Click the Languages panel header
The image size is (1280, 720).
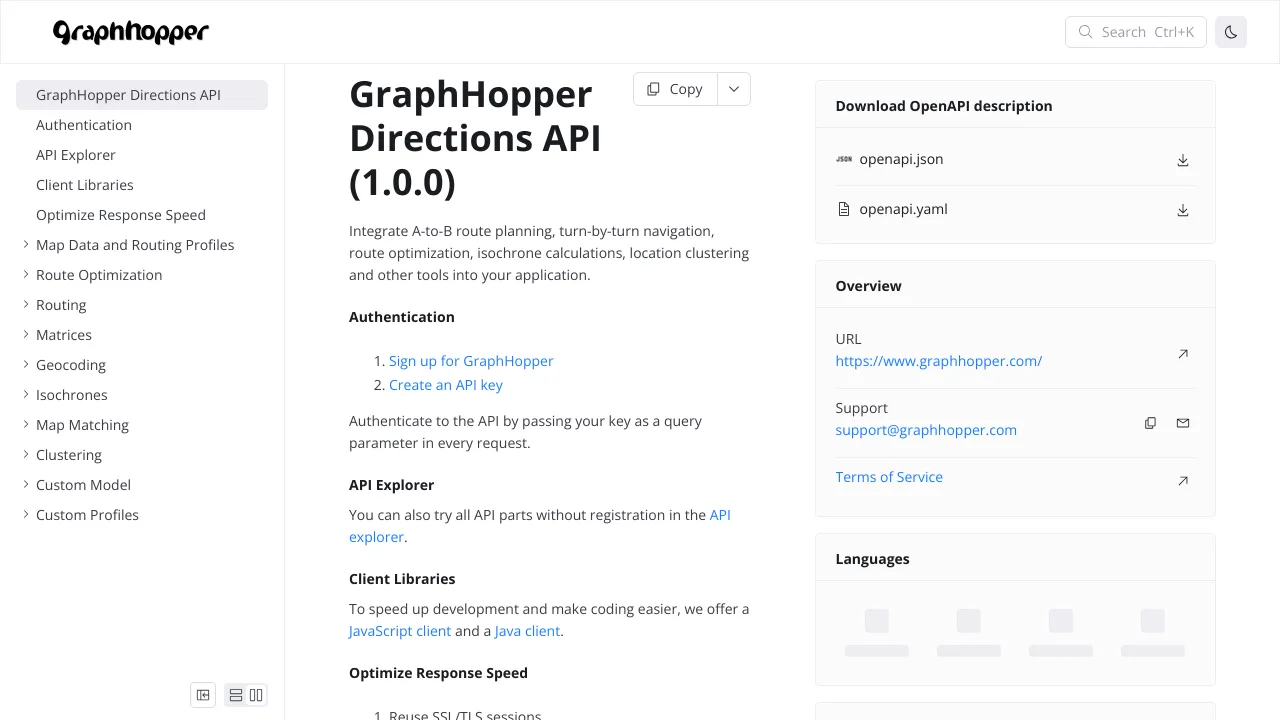tap(873, 559)
